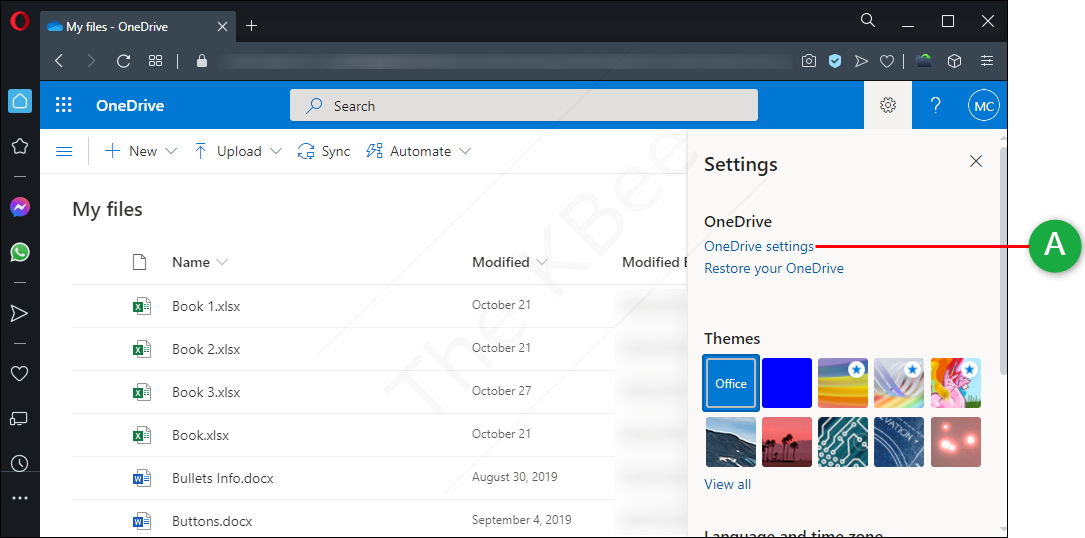This screenshot has width=1085, height=538.
Task: Click View all themes link
Action: click(727, 484)
